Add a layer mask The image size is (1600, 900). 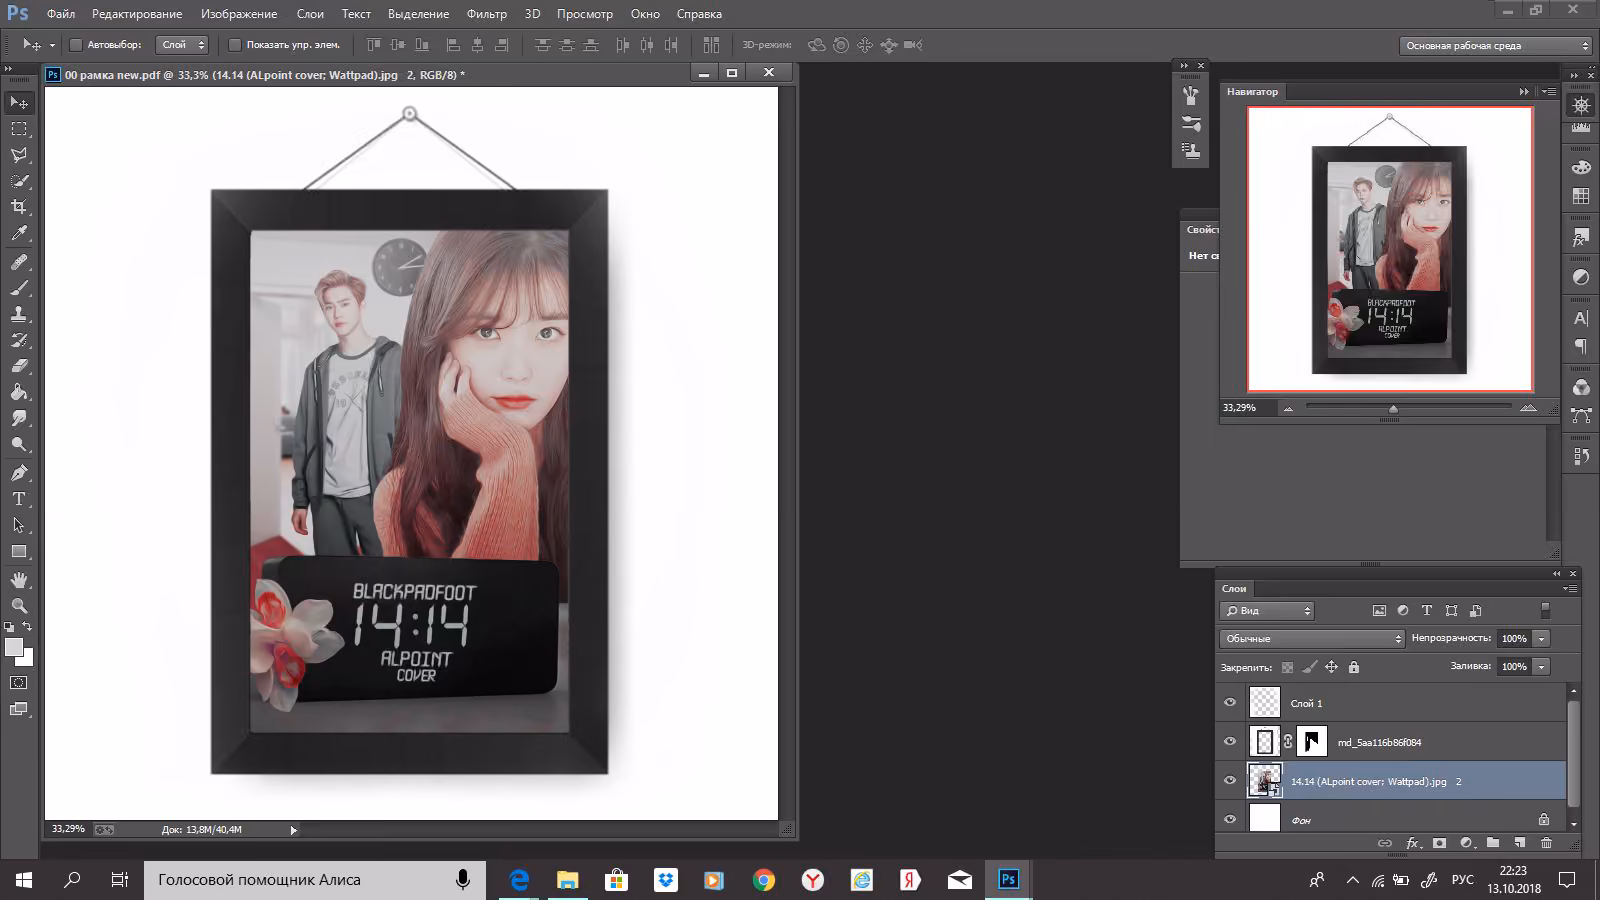(x=1439, y=843)
